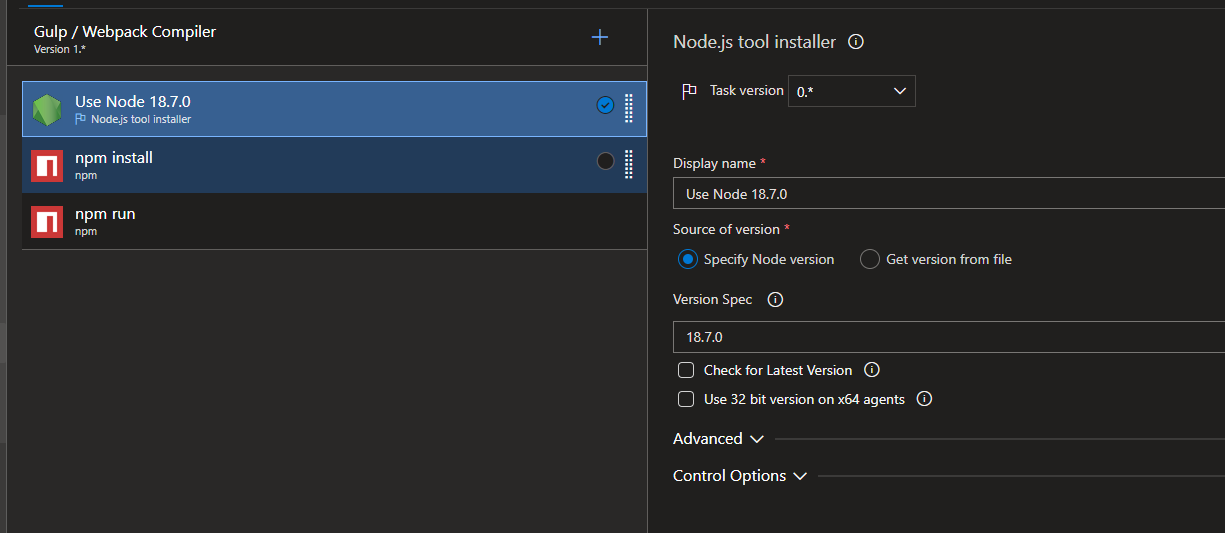Show info for Check for Latest Version
The image size is (1225, 533).
click(872, 370)
